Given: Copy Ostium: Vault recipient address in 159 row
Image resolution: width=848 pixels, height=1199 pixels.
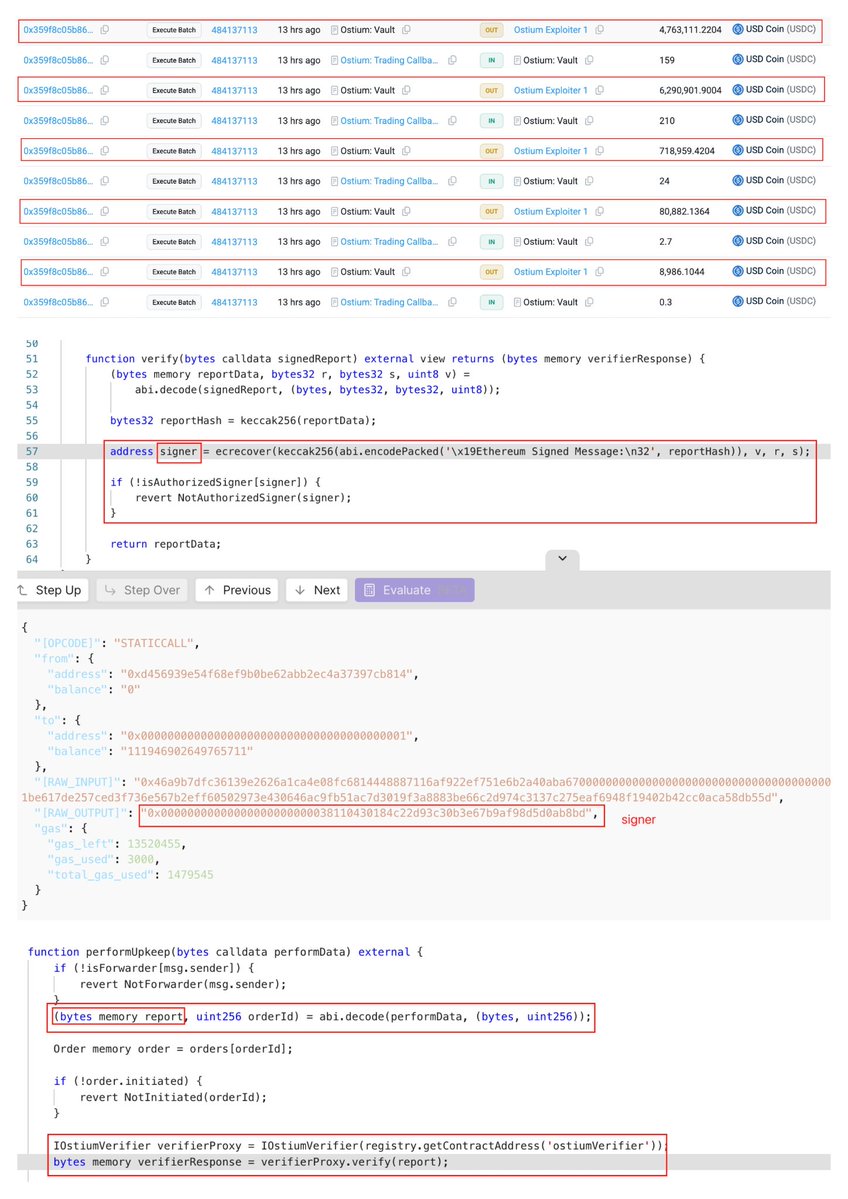Looking at the screenshot, I should click(589, 60).
